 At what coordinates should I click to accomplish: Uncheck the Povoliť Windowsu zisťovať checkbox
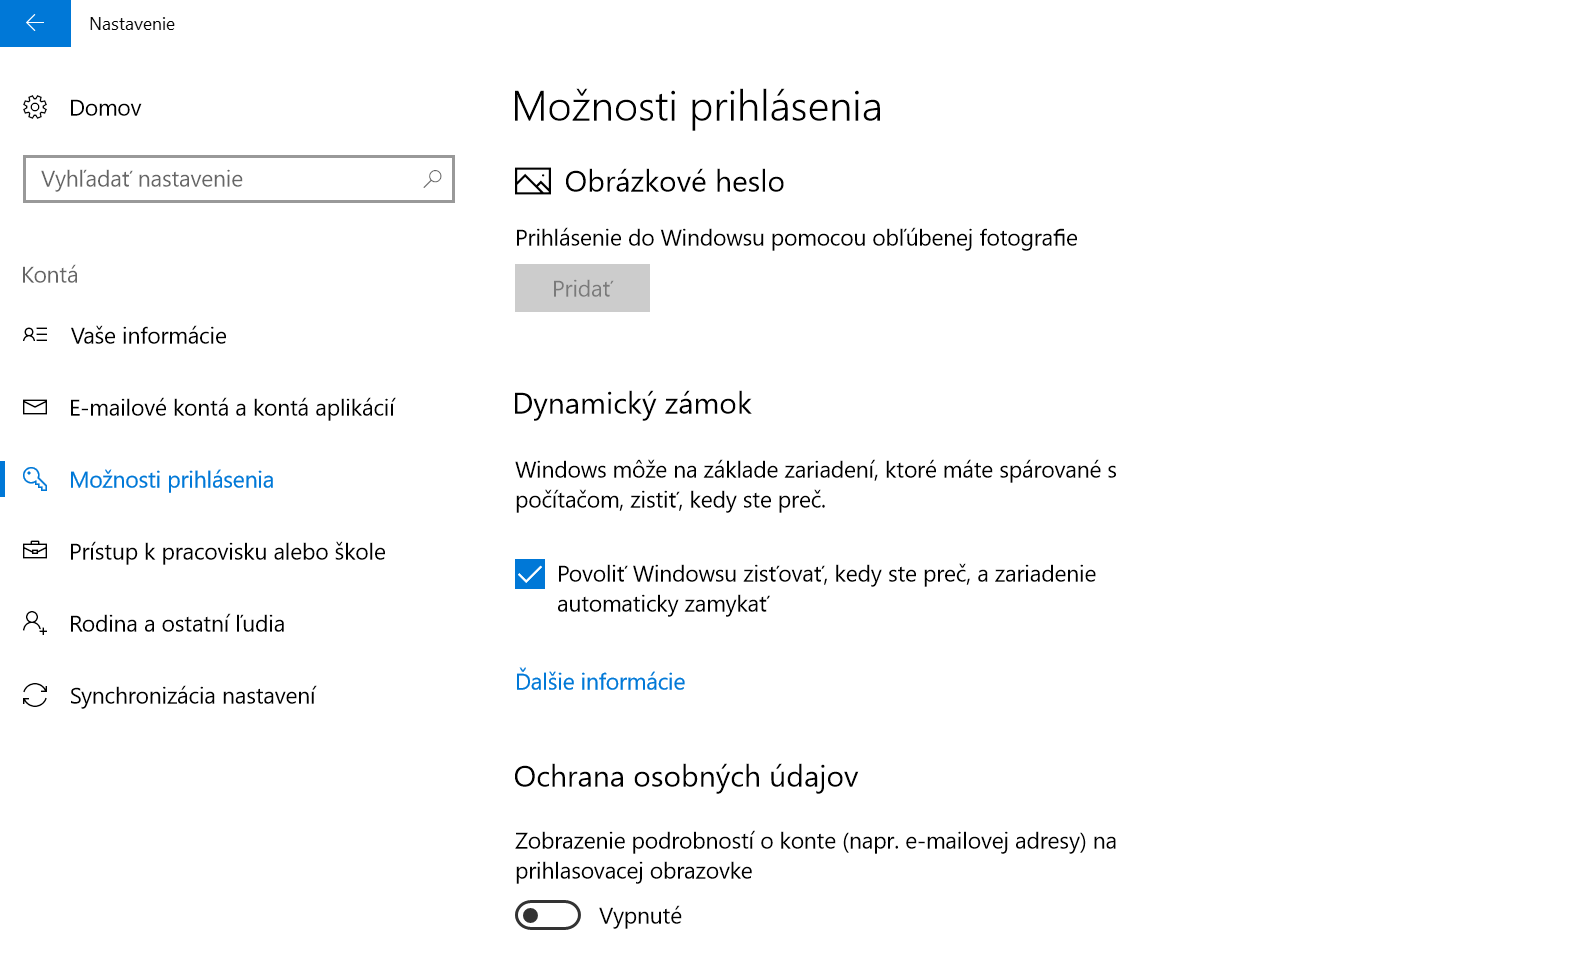point(530,574)
